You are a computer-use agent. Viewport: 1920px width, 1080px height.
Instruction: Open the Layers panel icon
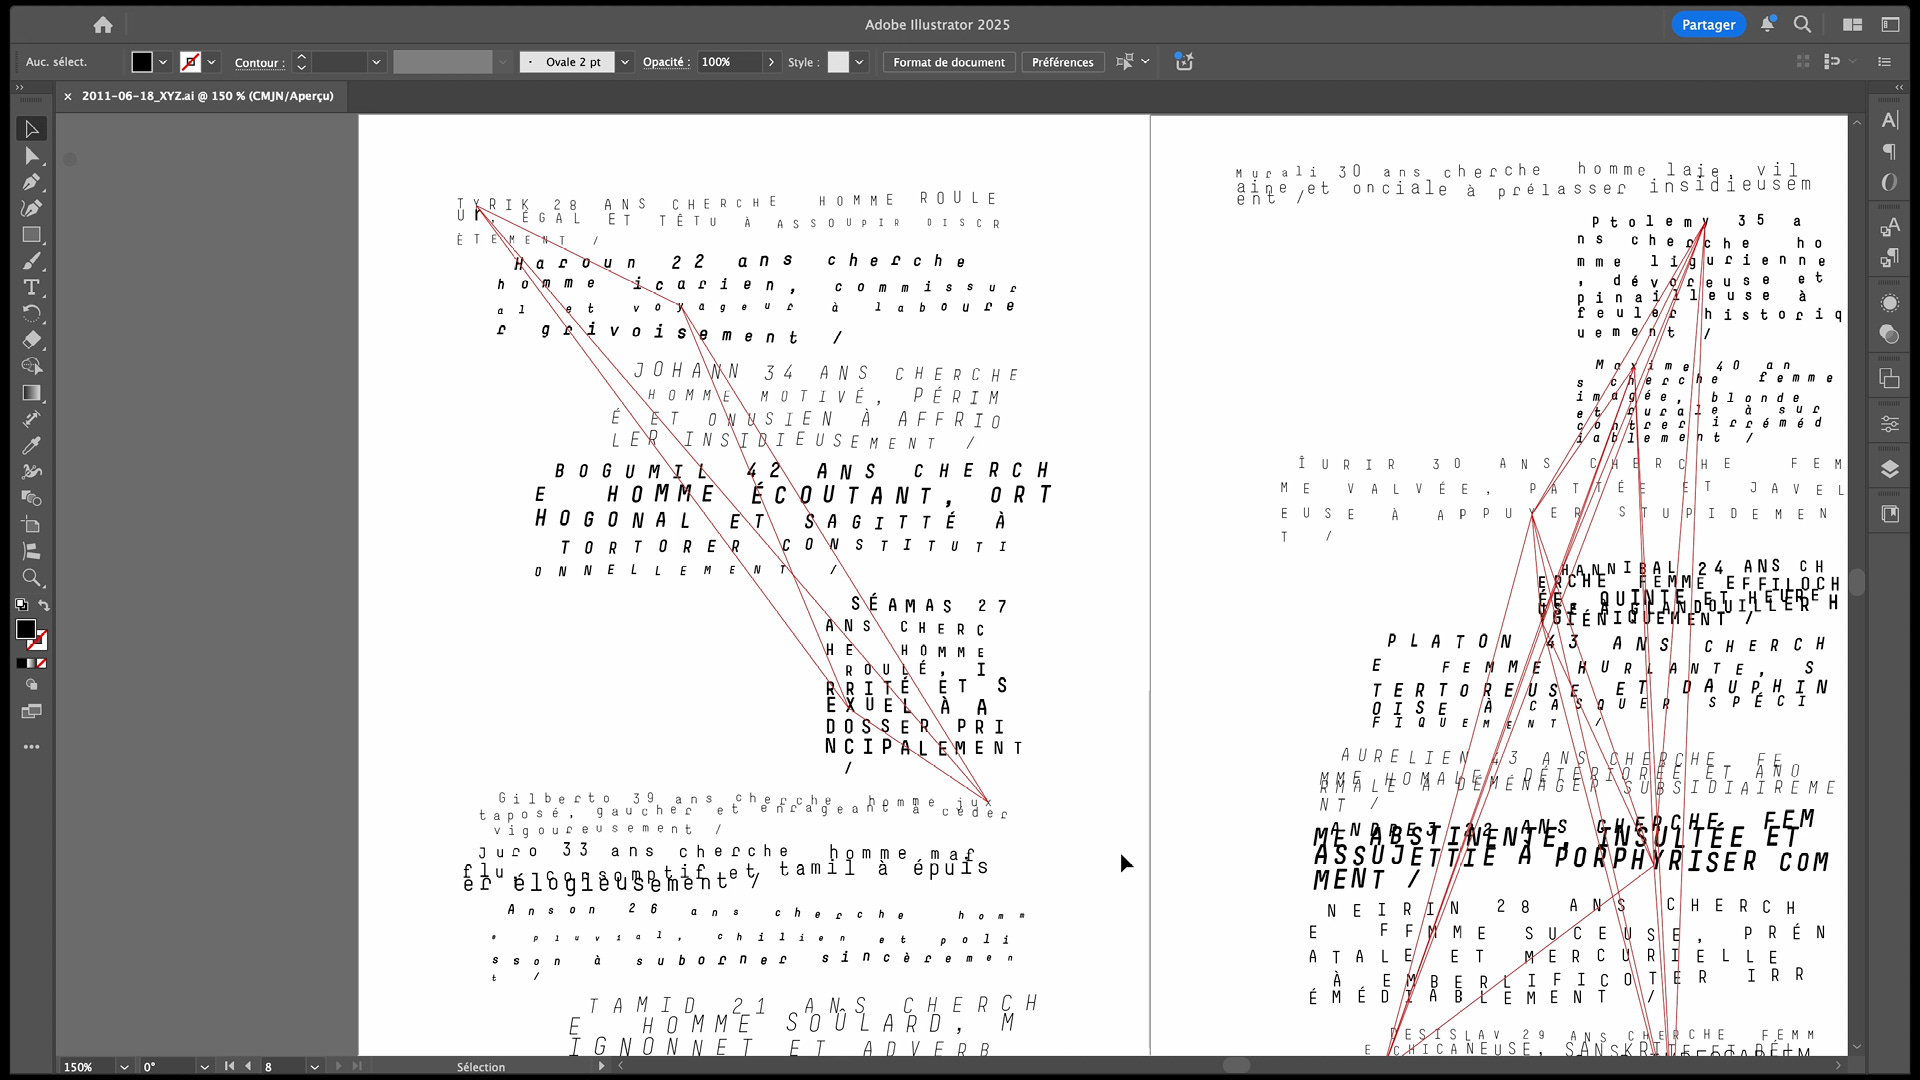tap(1889, 470)
